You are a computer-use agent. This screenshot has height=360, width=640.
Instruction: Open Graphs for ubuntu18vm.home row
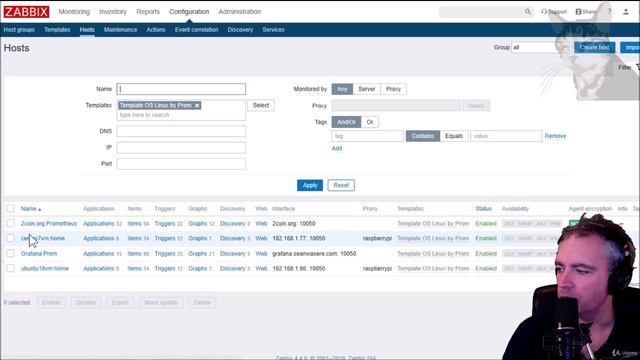198,269
